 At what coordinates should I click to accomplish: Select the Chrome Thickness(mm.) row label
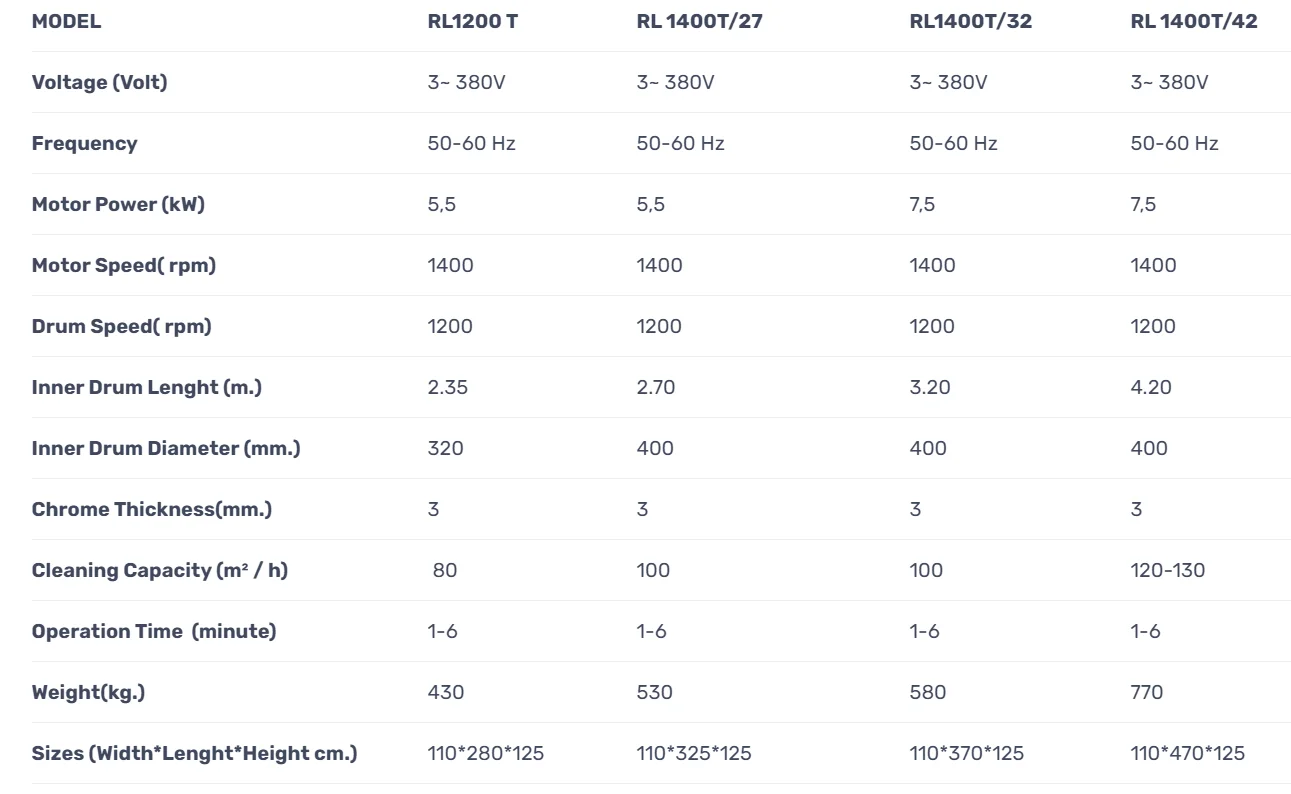[151, 509]
